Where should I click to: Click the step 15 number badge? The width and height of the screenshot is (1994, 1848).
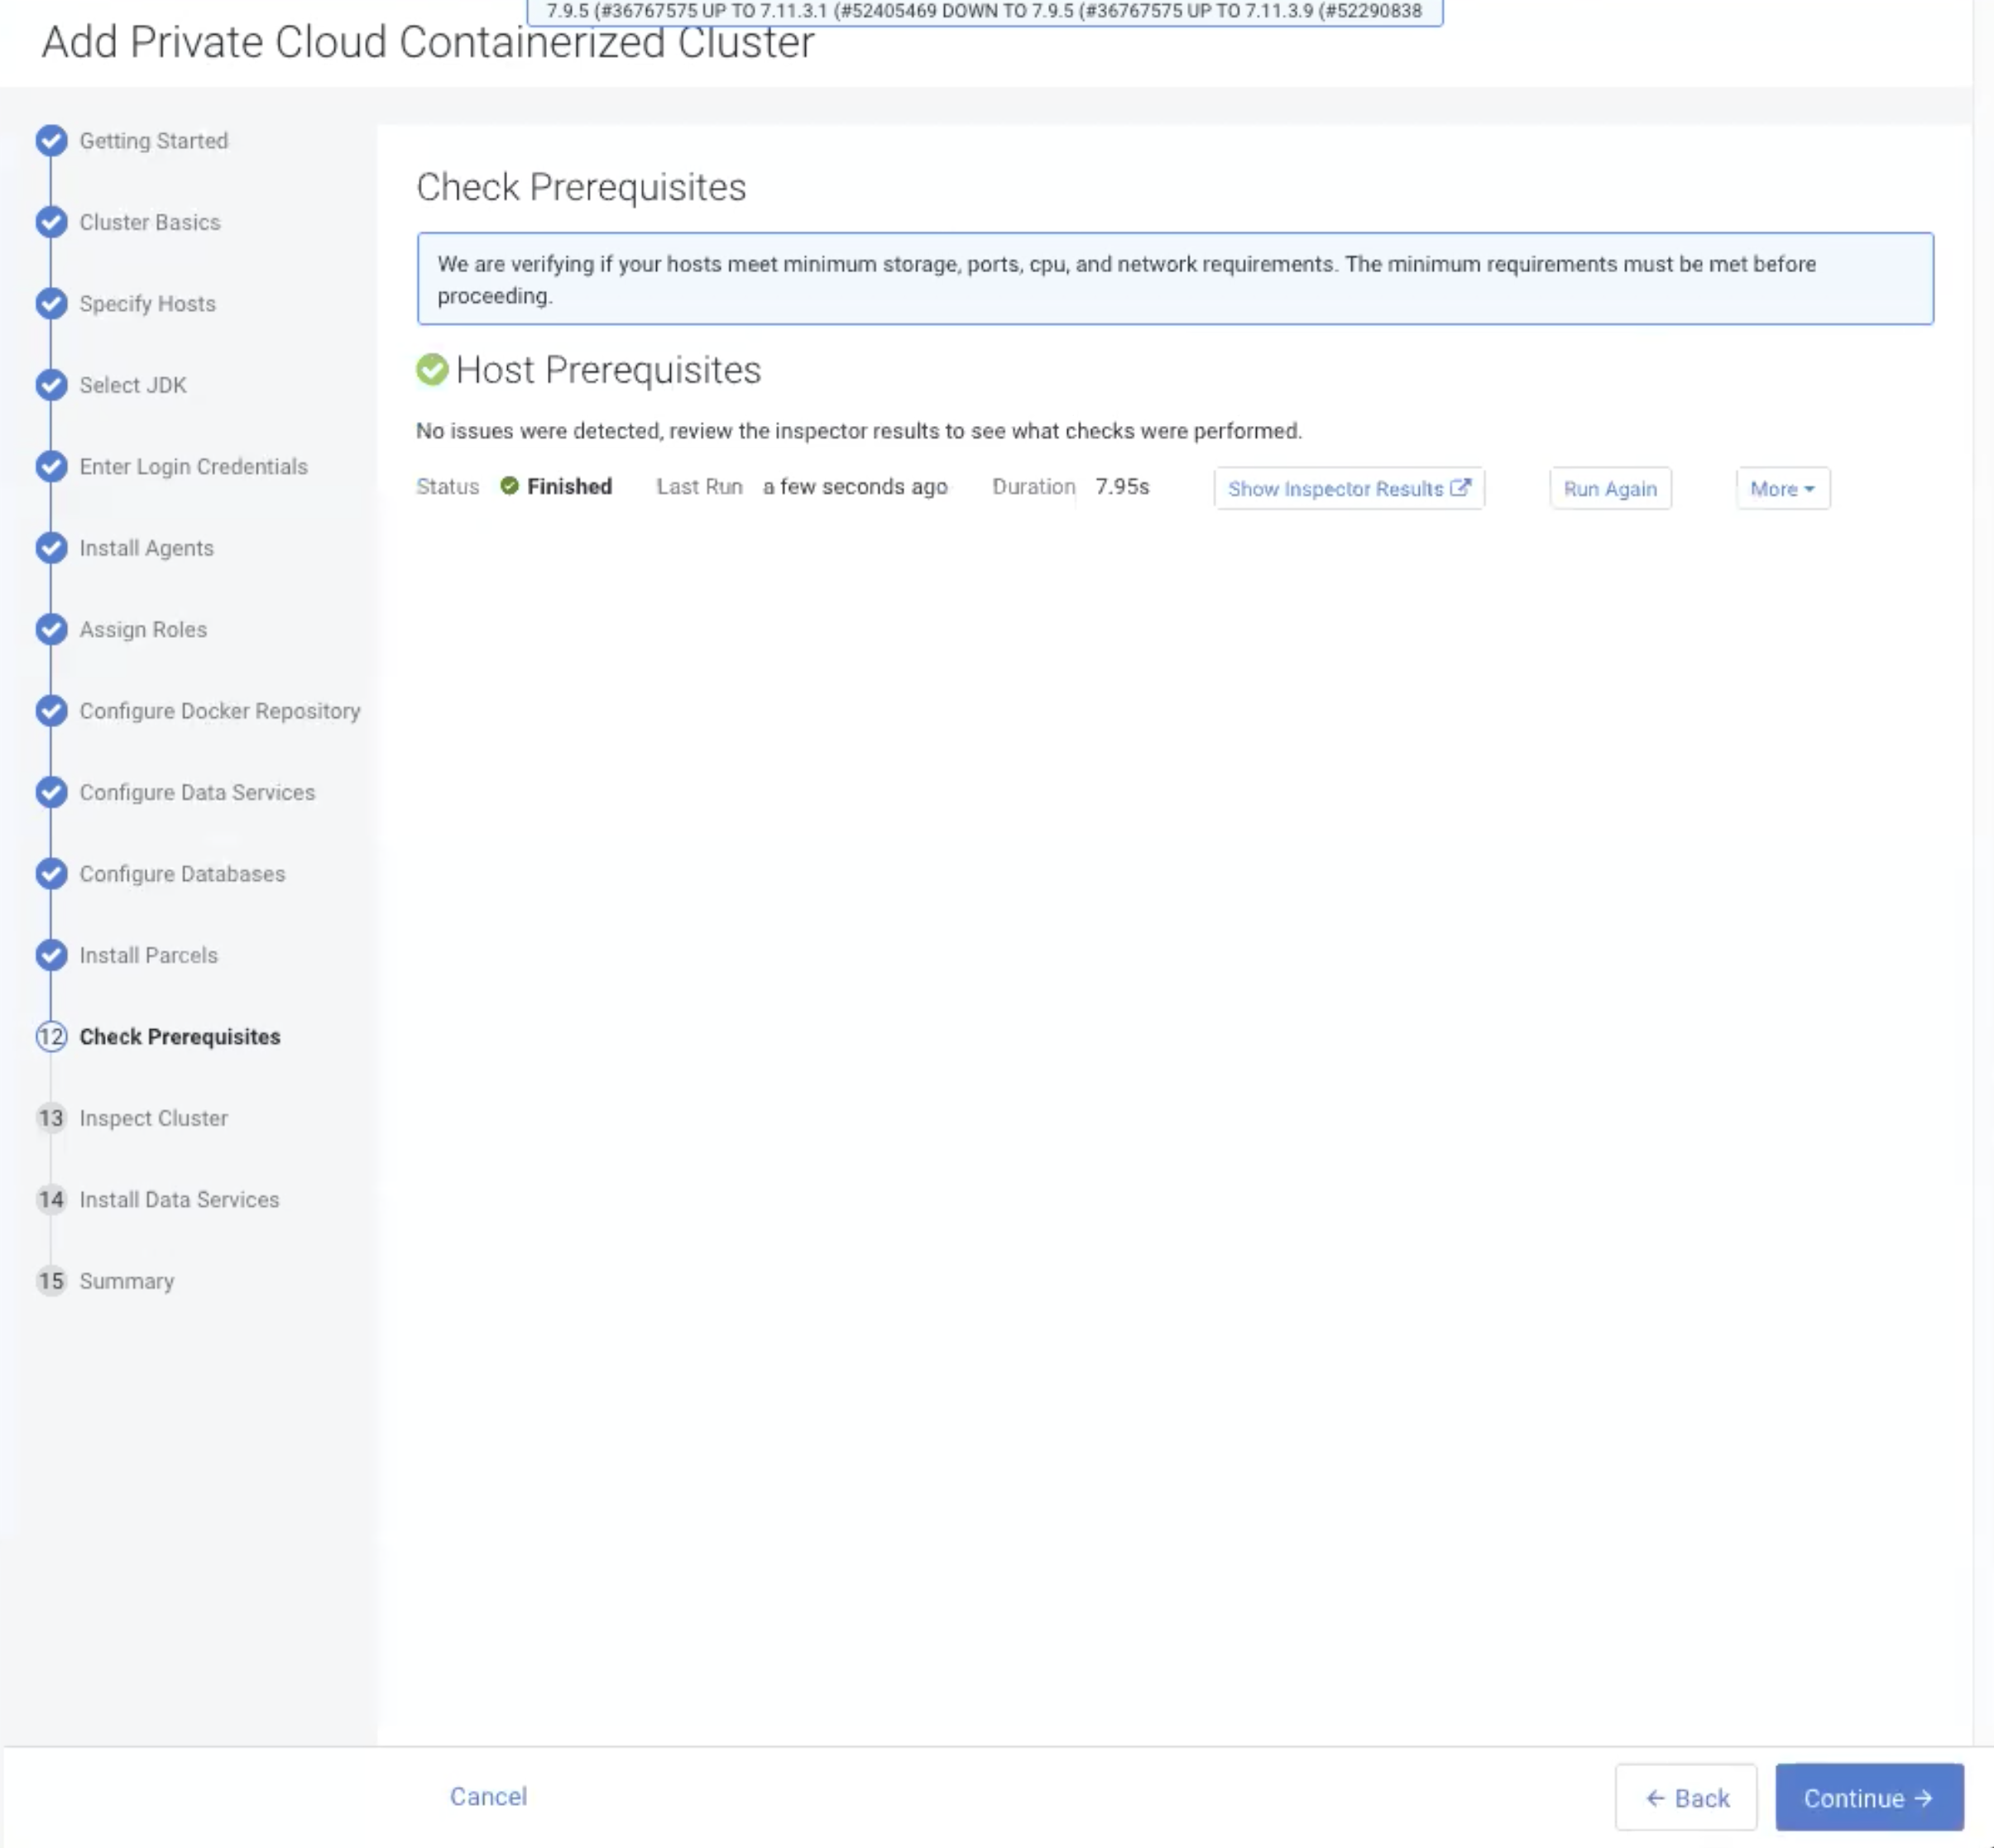coord(51,1281)
